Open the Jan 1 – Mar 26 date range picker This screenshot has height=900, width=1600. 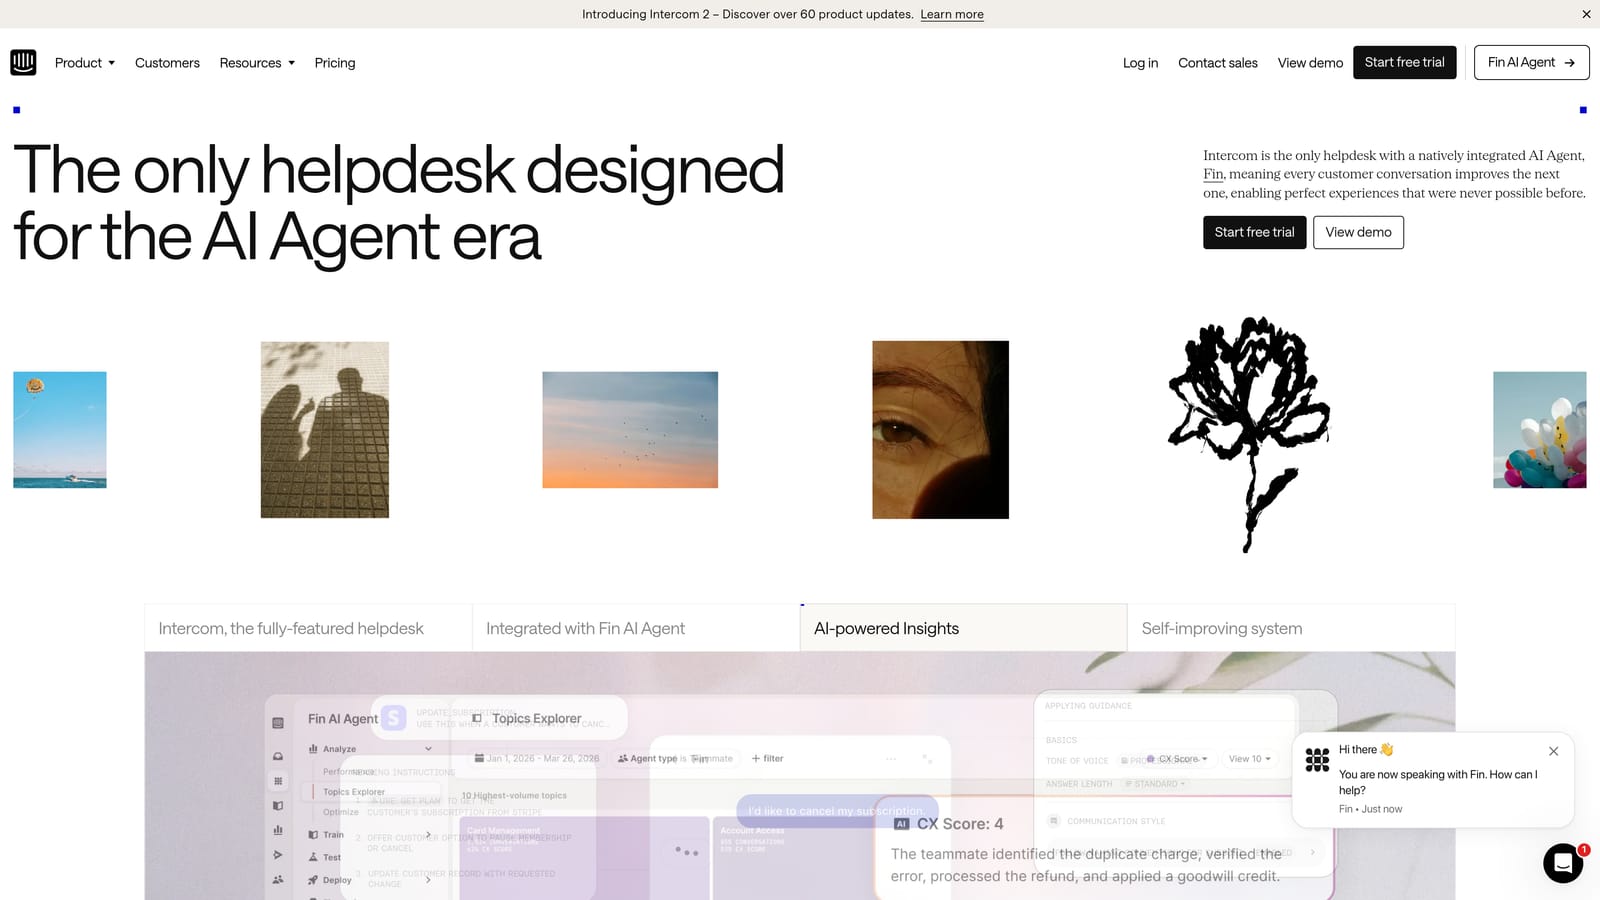[x=537, y=758]
